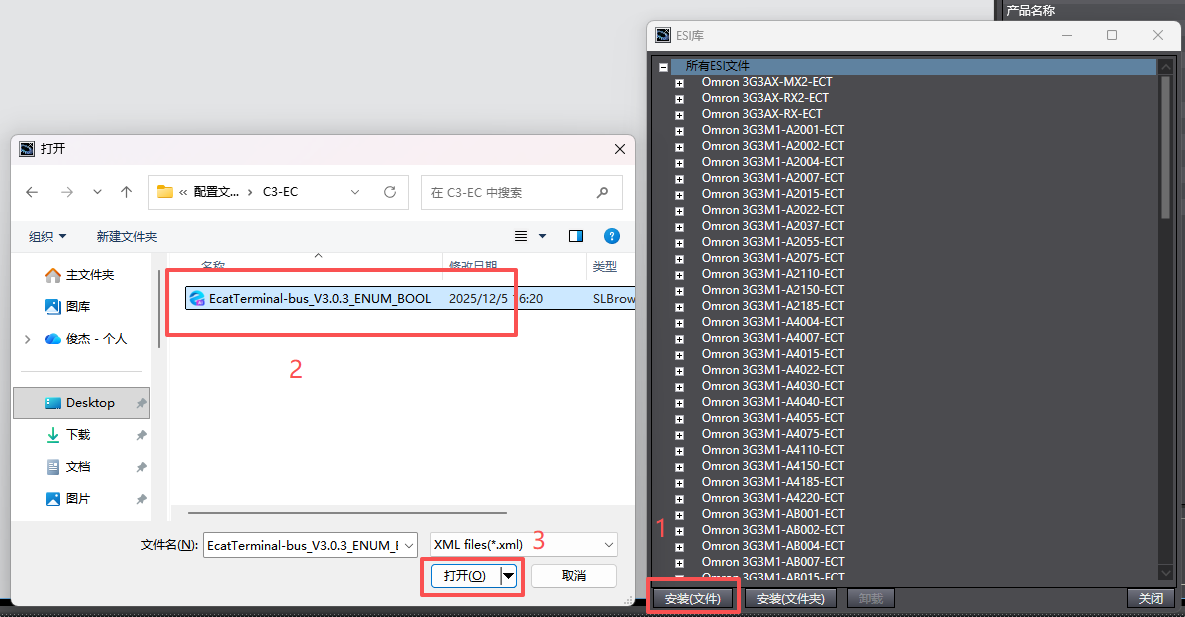
Task: Refresh the C3-EC folder listing
Action: (x=390, y=192)
